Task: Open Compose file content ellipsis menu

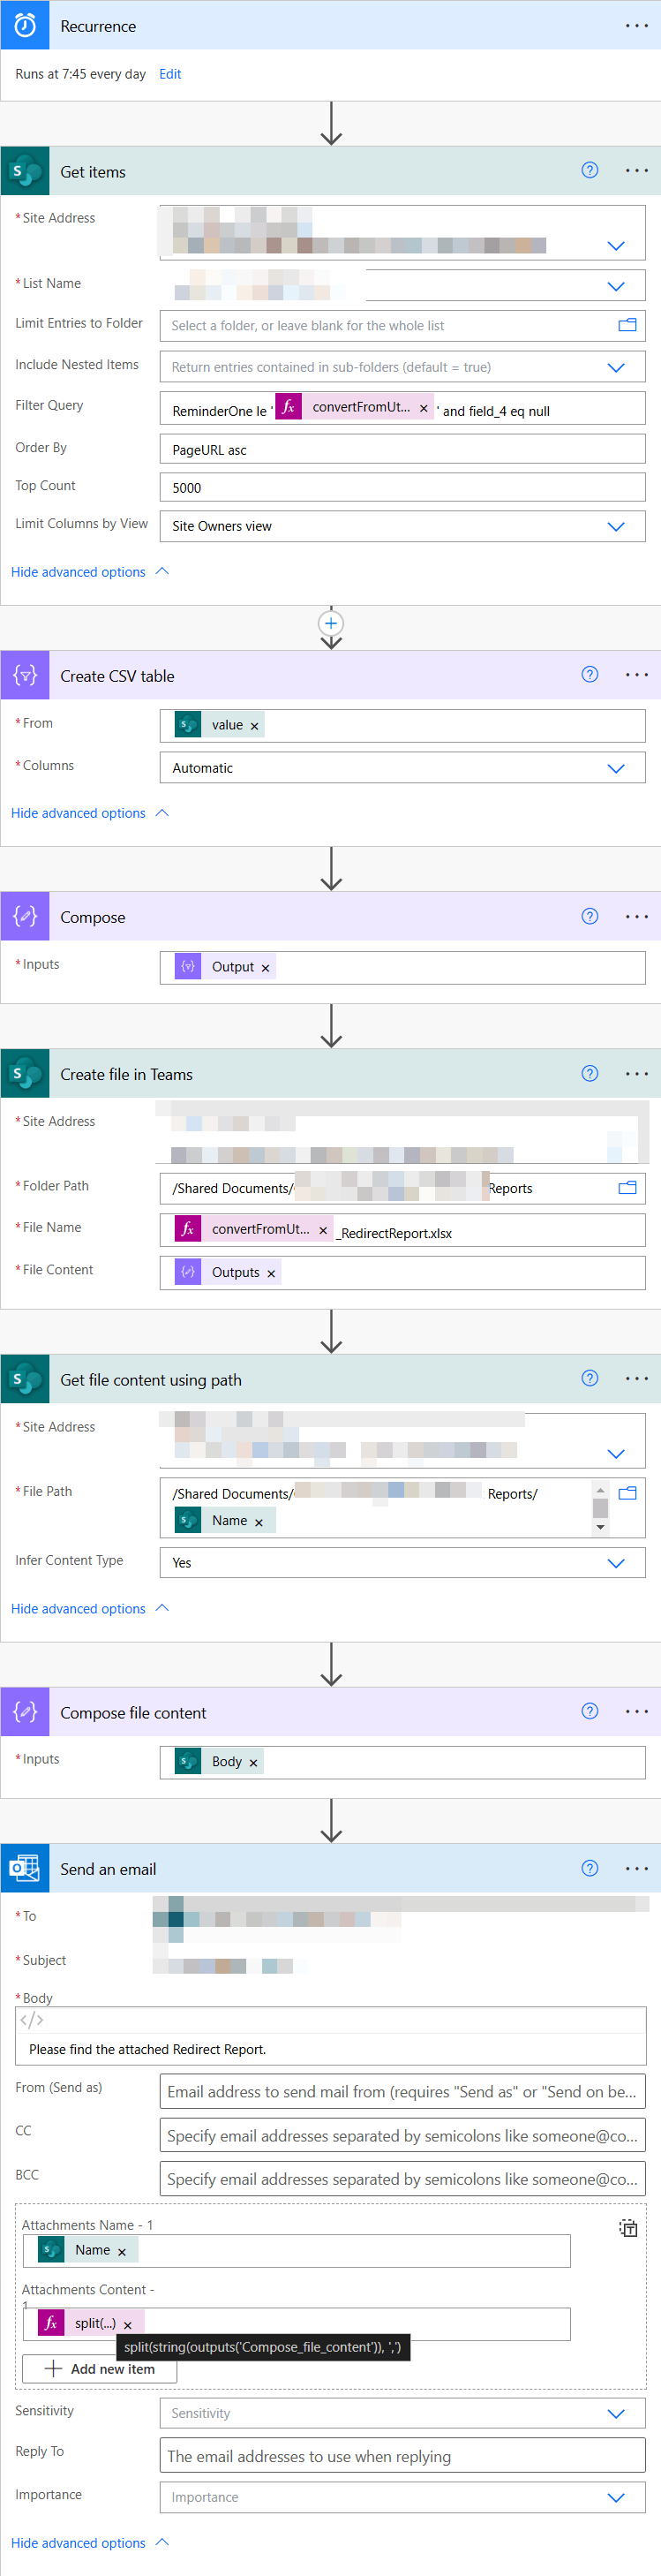Action: (636, 1712)
